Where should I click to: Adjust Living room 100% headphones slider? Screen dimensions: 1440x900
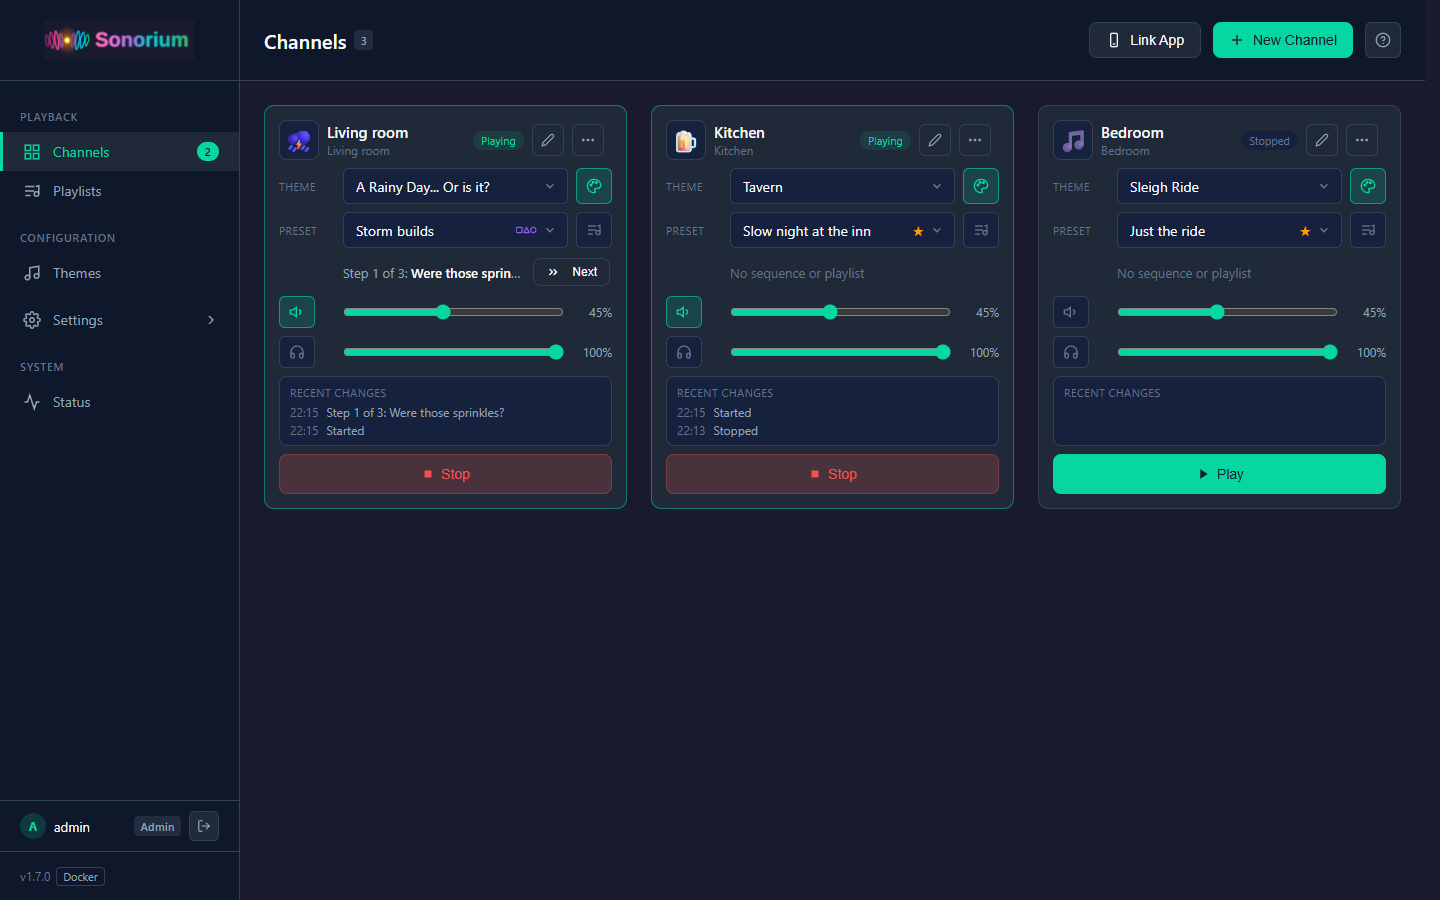453,352
